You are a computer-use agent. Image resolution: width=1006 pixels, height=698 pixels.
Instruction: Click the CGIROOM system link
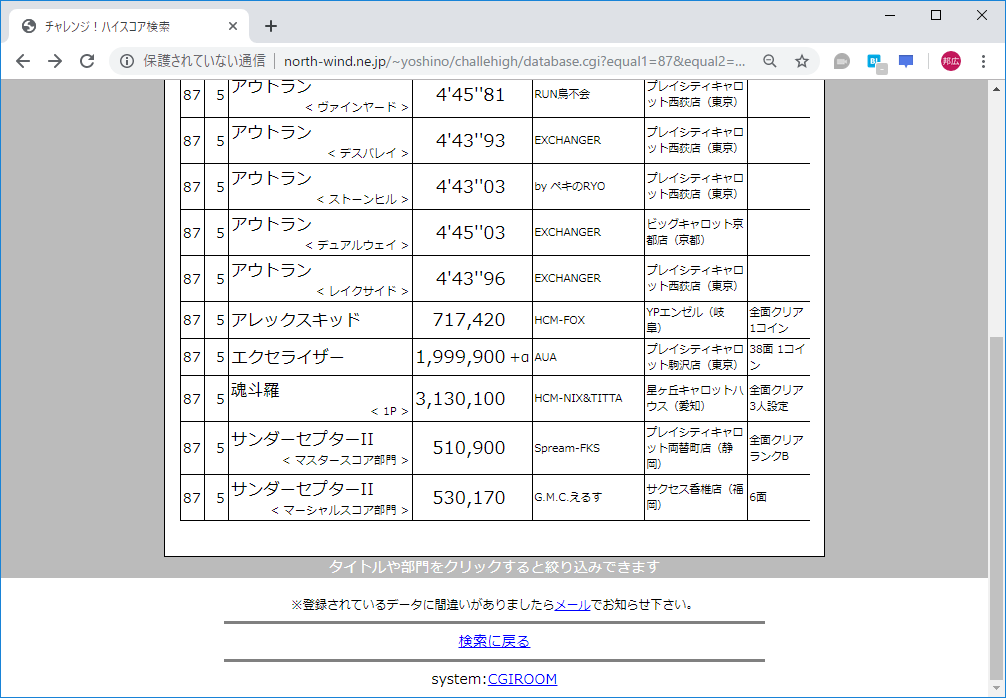pyautogui.click(x=522, y=678)
